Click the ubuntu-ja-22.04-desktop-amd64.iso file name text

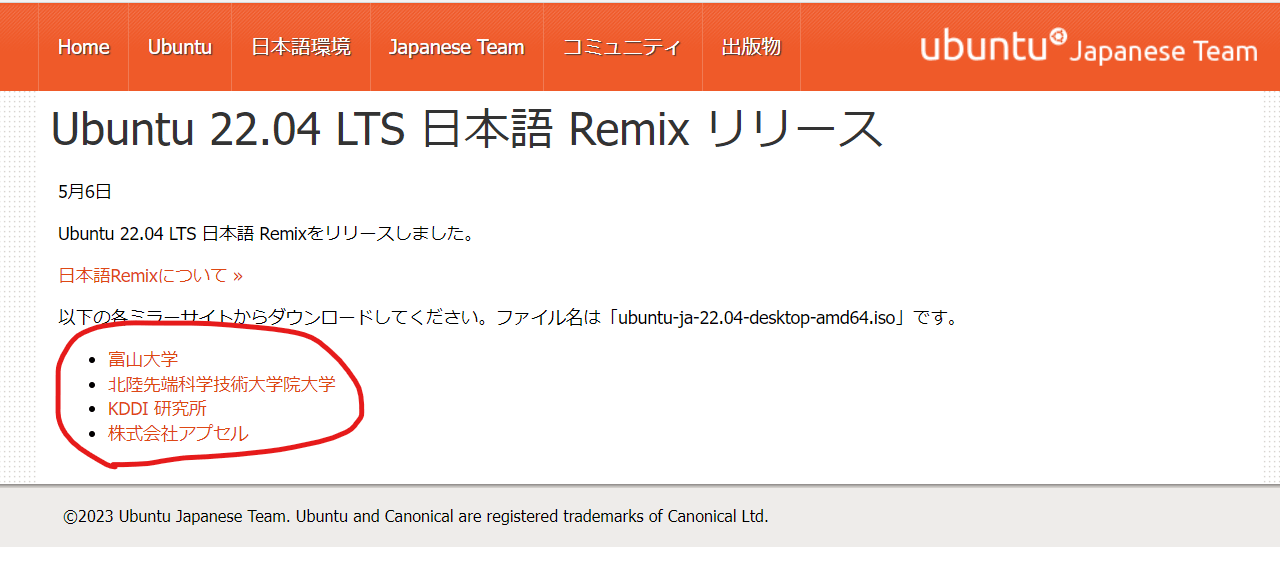point(757,318)
